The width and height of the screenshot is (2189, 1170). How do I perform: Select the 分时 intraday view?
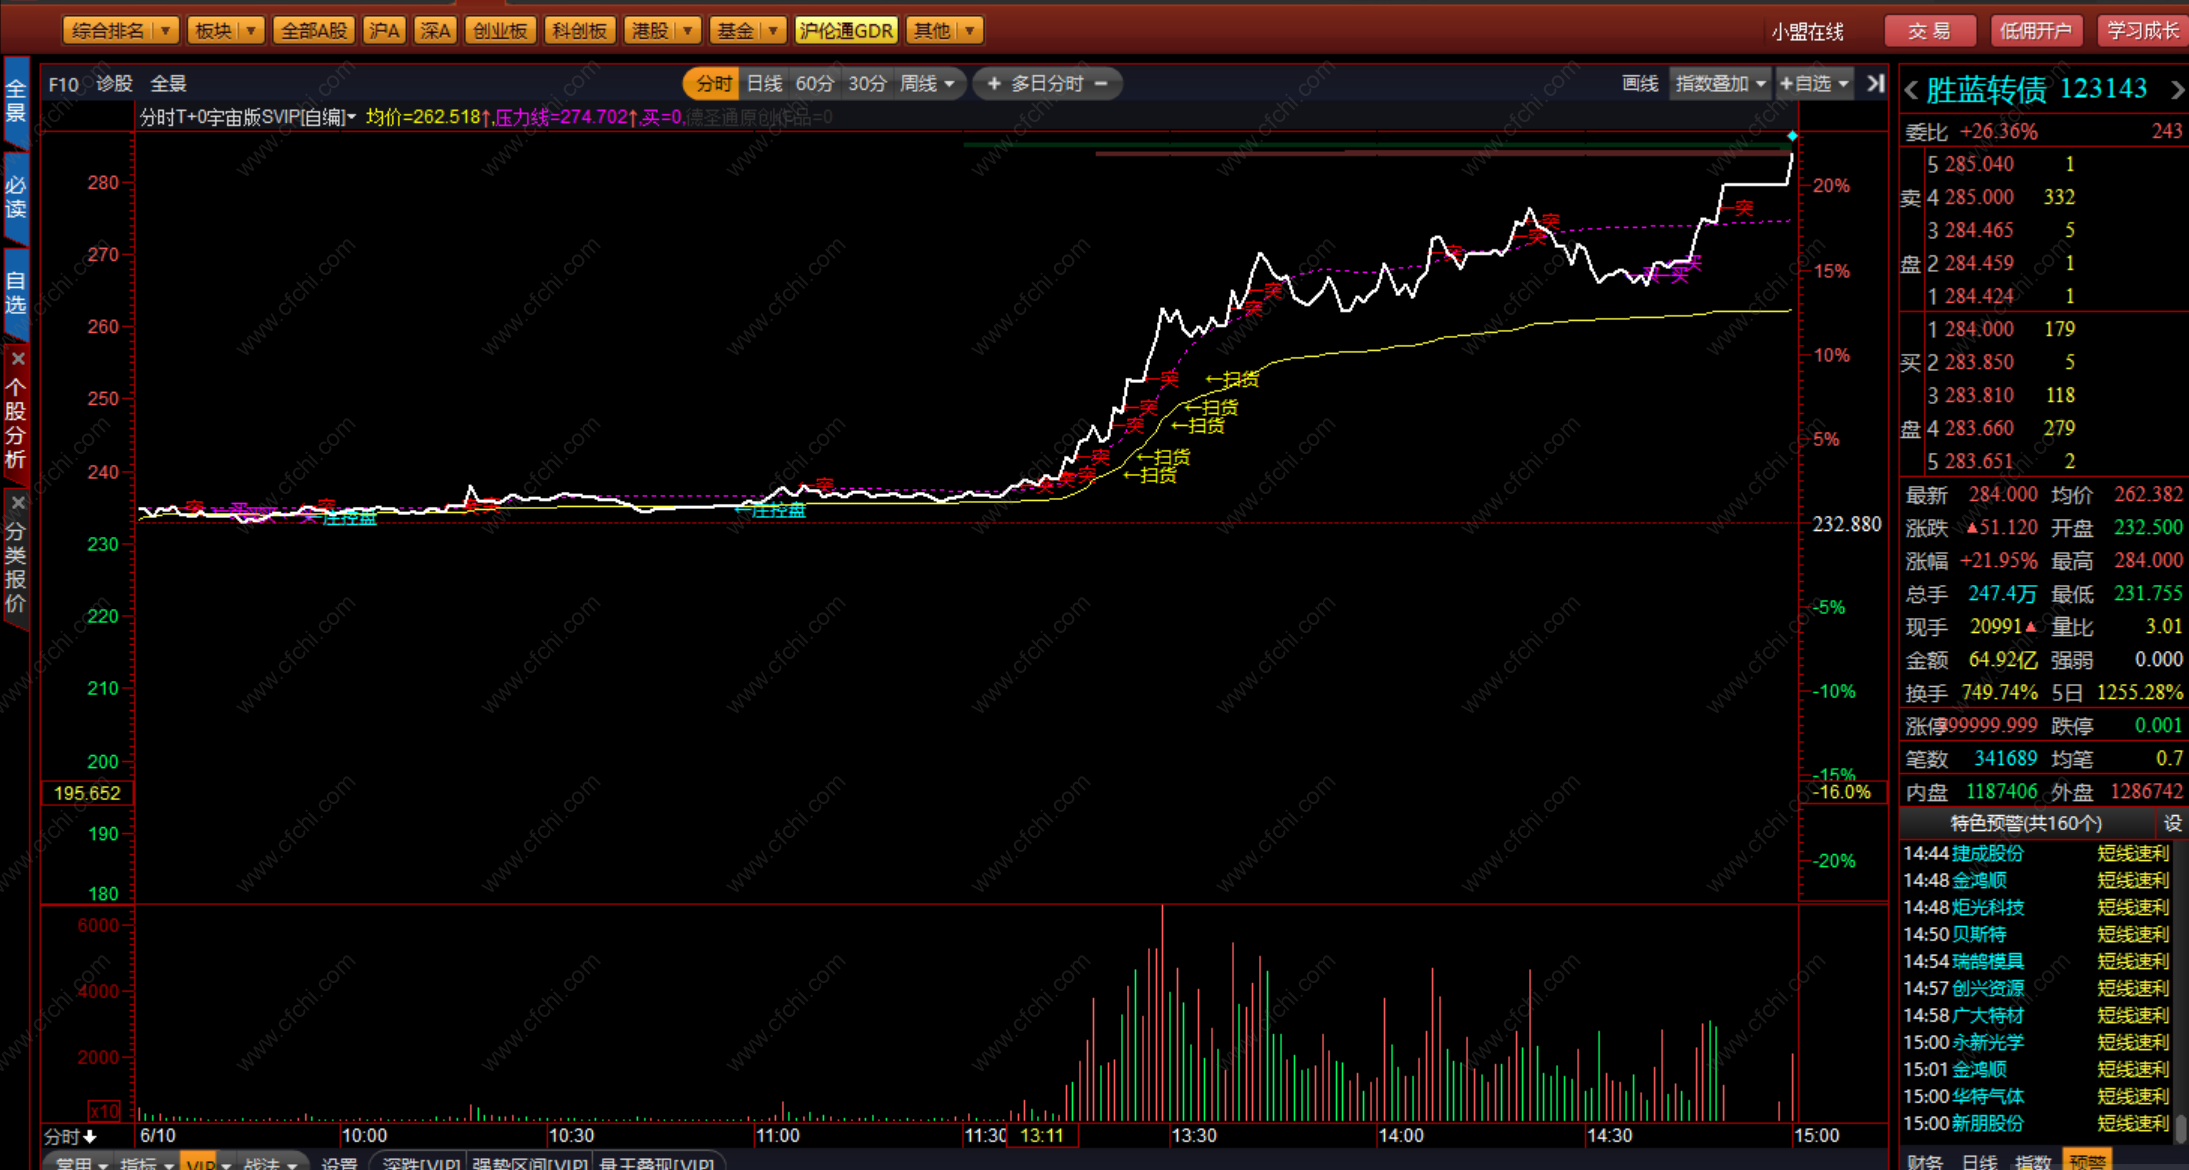tap(713, 84)
